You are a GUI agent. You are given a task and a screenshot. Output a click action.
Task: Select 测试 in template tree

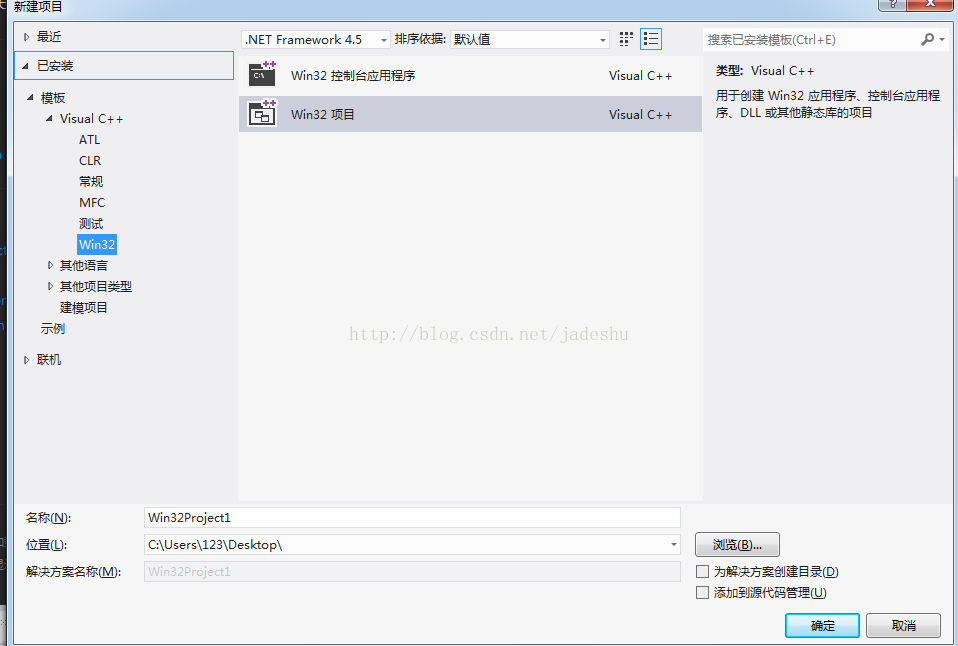tap(91, 224)
